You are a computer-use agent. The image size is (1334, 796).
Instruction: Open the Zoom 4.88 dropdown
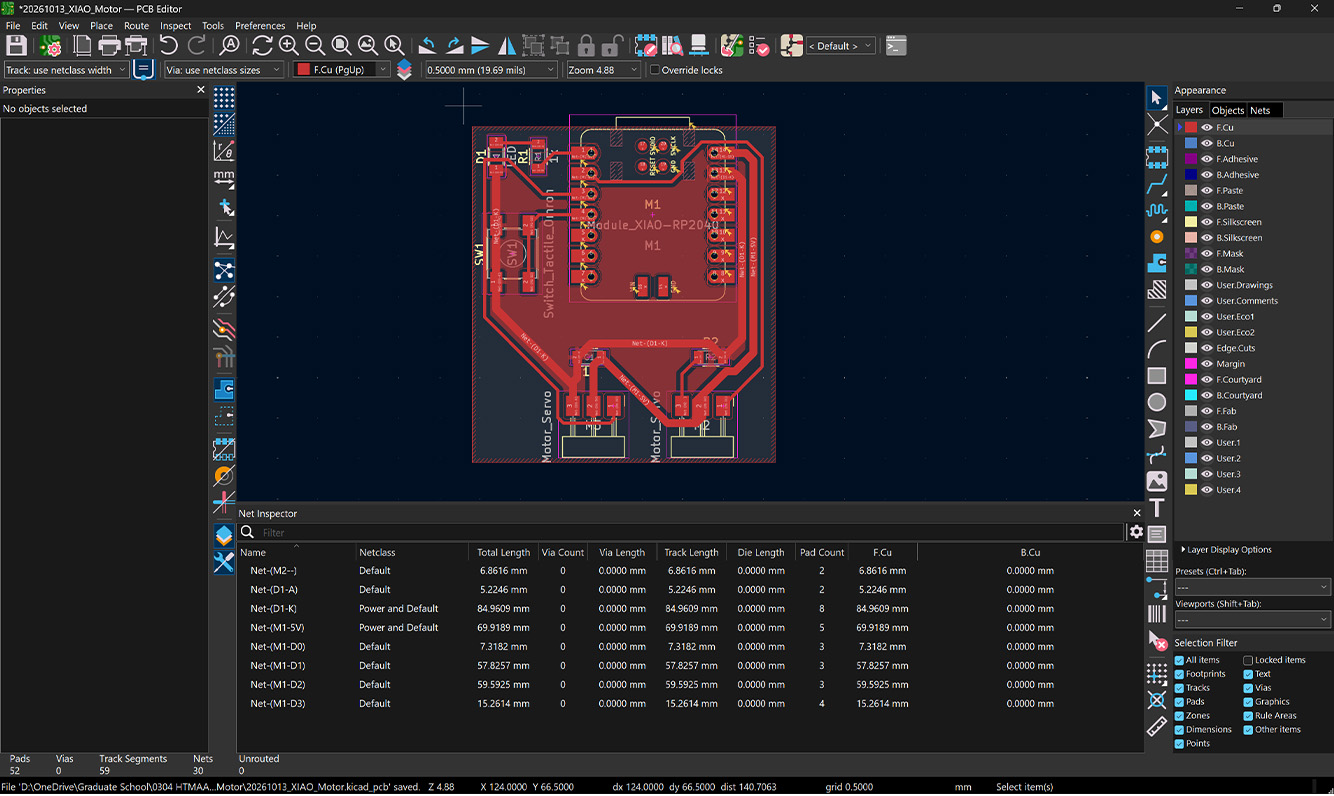coord(603,70)
